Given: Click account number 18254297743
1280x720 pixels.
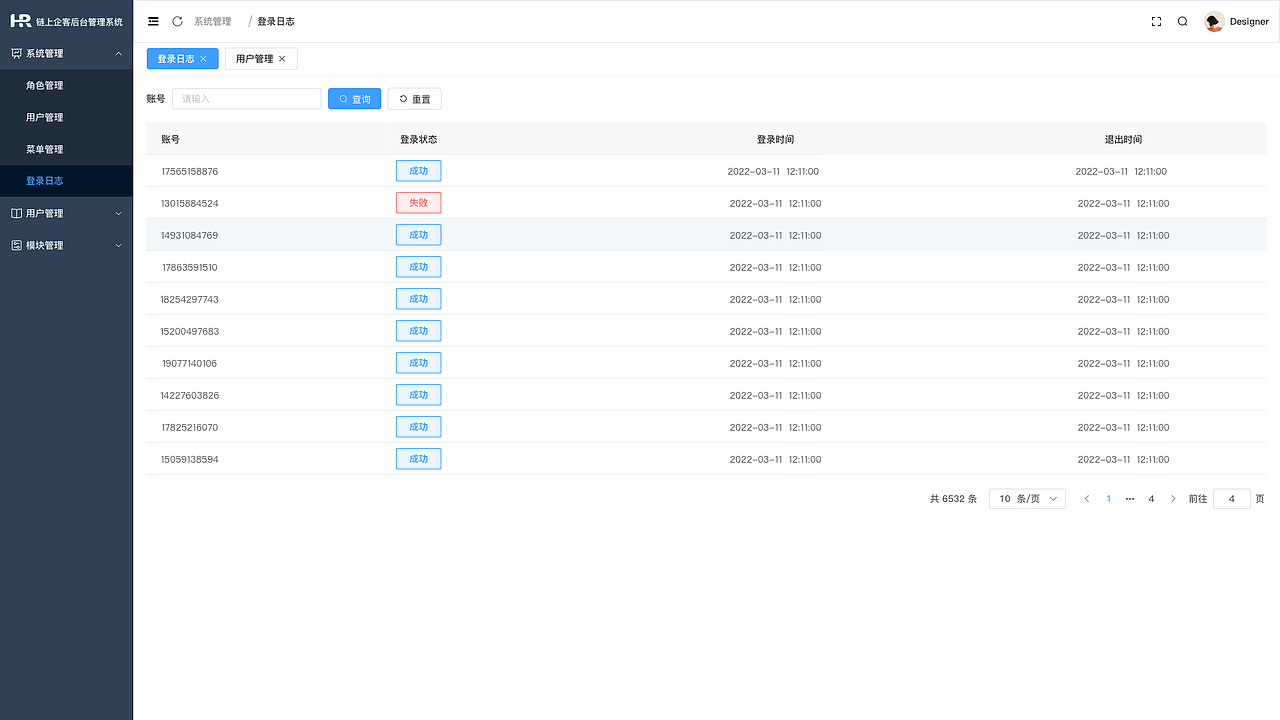Looking at the screenshot, I should click(x=189, y=299).
